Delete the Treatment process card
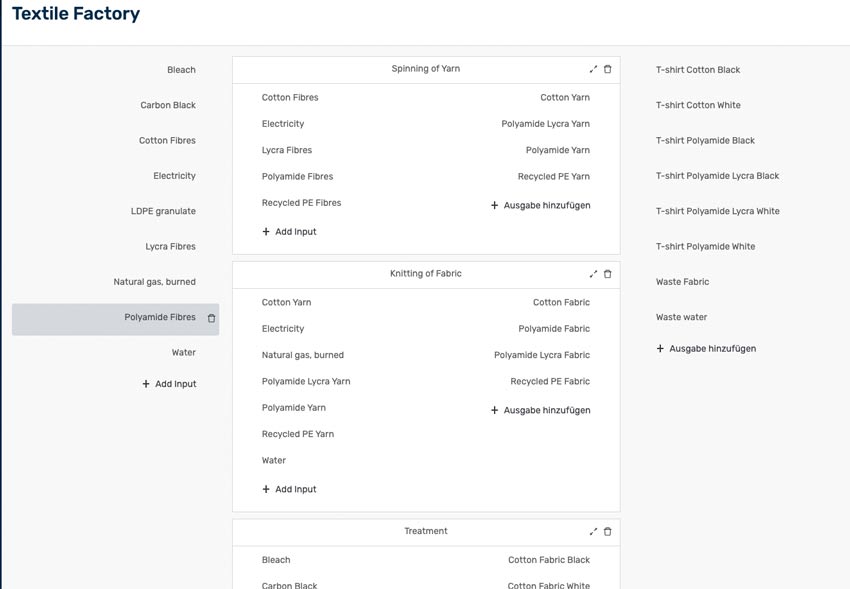 [x=608, y=532]
